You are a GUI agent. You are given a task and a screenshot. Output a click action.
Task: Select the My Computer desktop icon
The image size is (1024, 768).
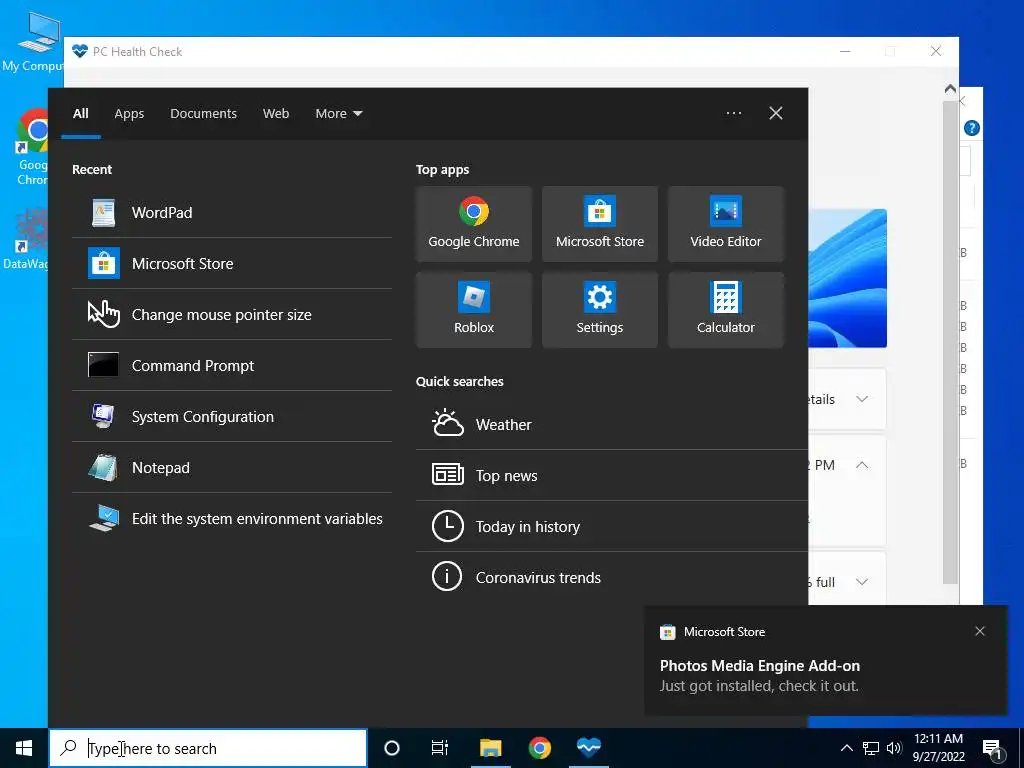coord(33,40)
